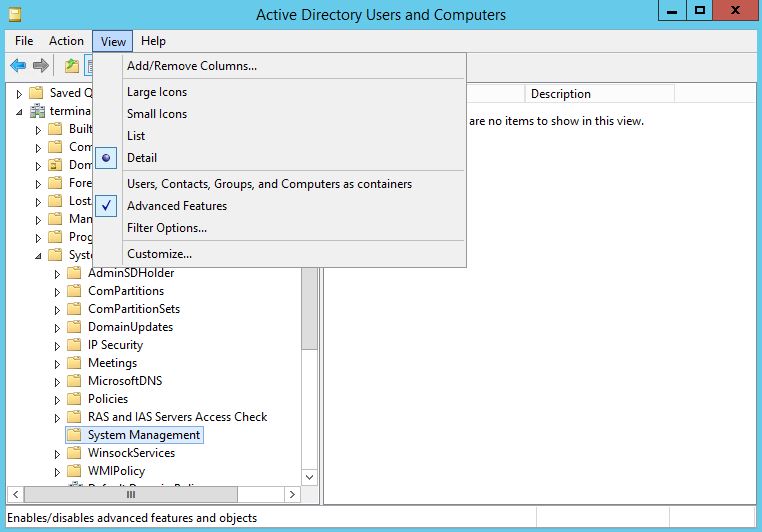Expand the WinsockServices node

click(x=57, y=454)
